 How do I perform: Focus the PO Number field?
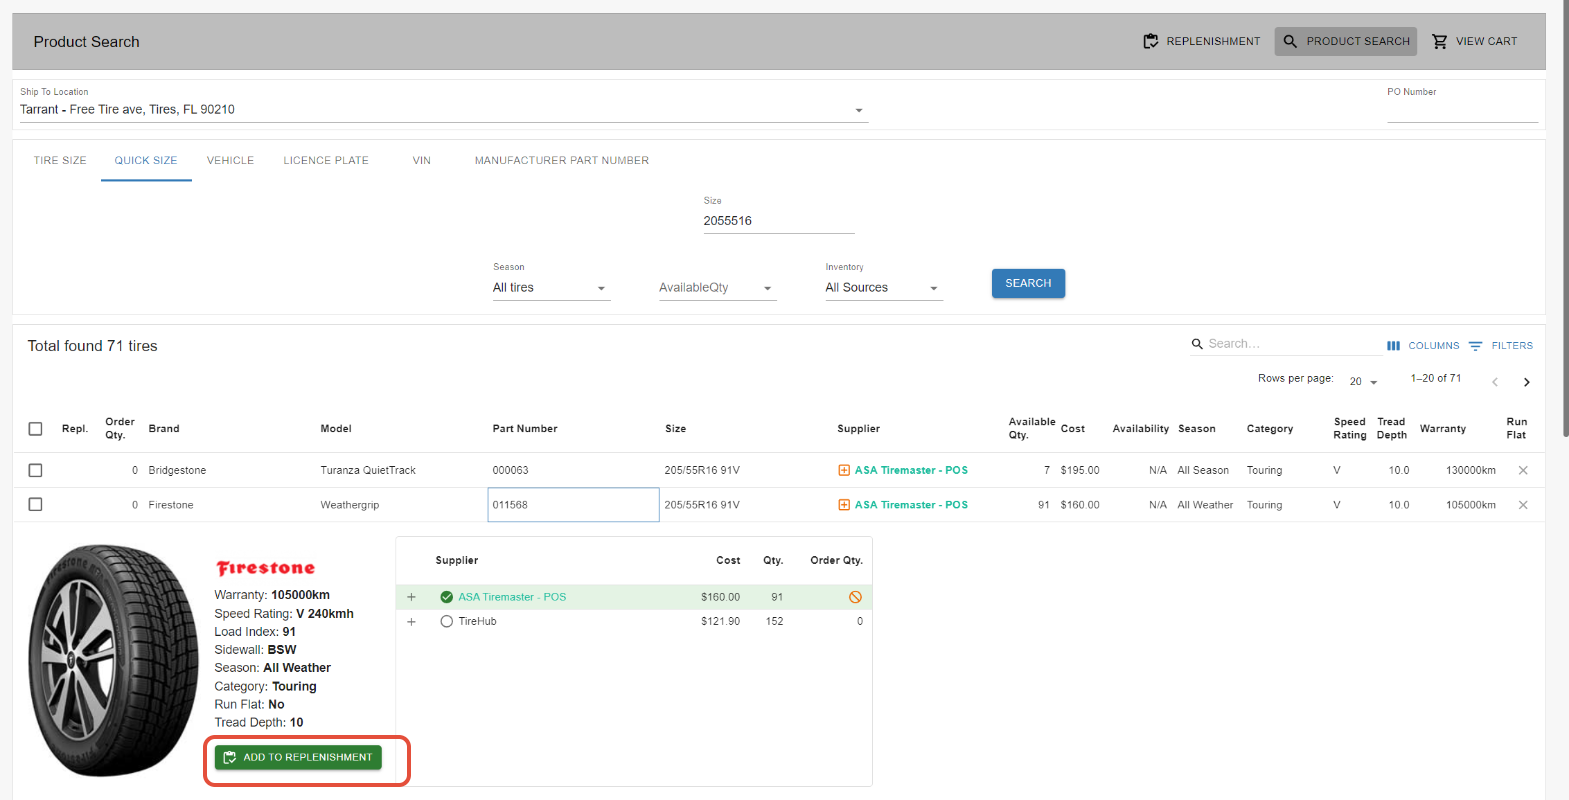(x=1462, y=110)
